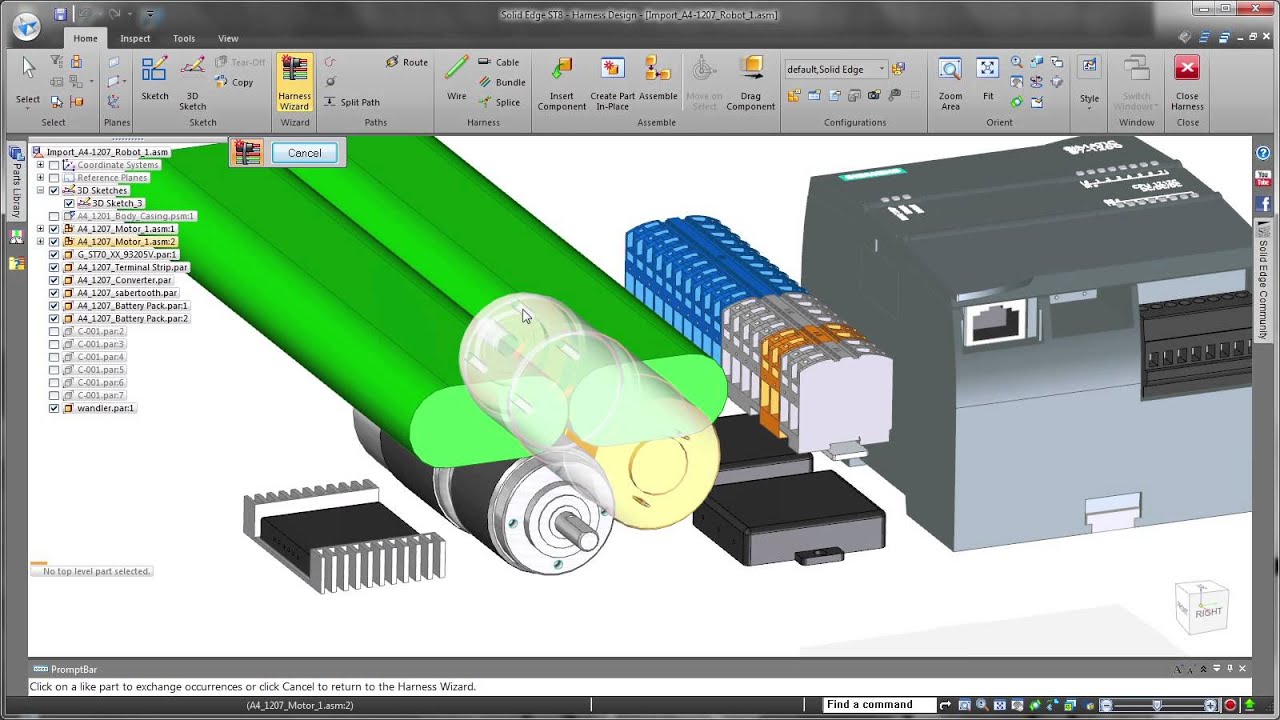
Task: Select C-001.par:7 in tree
Action: pos(100,395)
